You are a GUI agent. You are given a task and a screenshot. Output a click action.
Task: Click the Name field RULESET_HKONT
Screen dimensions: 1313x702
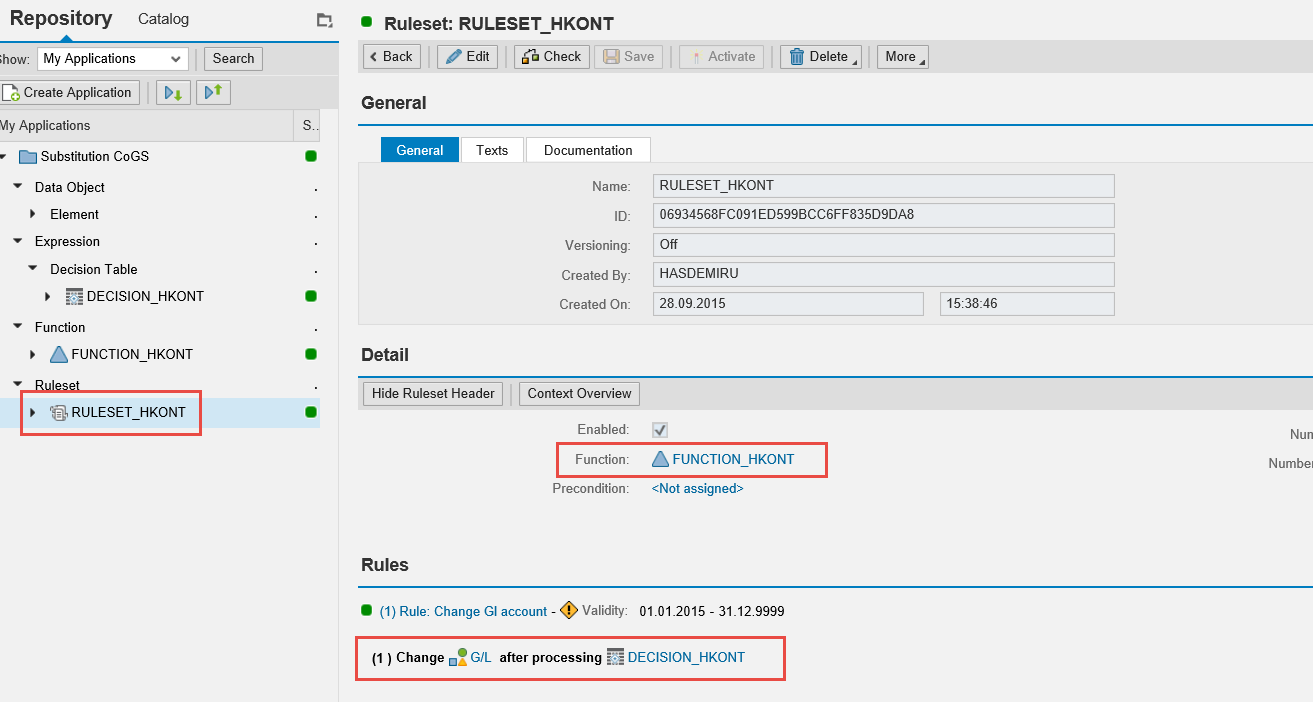tap(883, 186)
